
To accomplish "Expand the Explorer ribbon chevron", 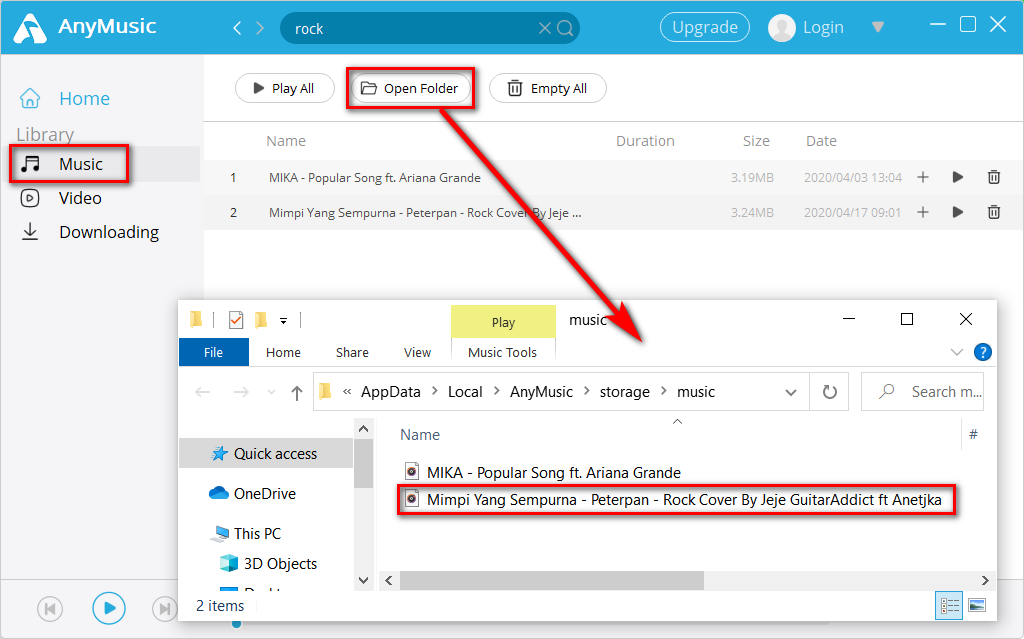I will pyautogui.click(x=957, y=352).
